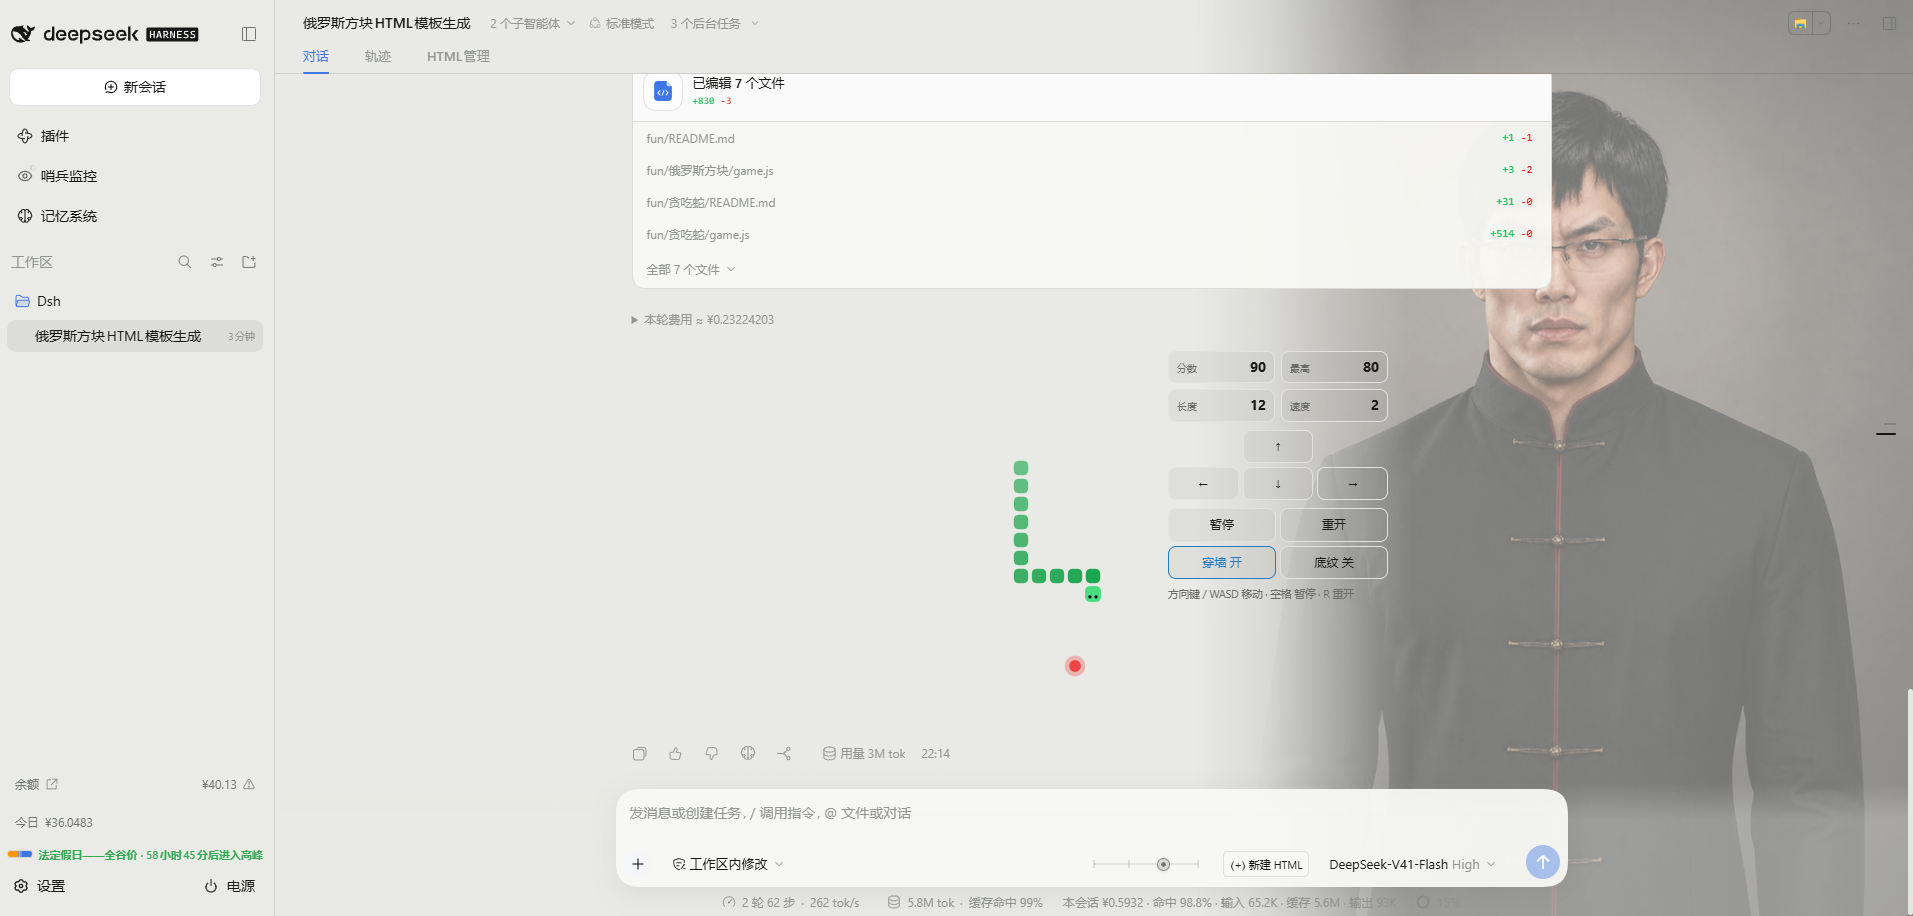Open session 俄罗斯方块 HTML 模板生成 in sidebar
Image resolution: width=1913 pixels, height=916 pixels.
tap(135, 336)
